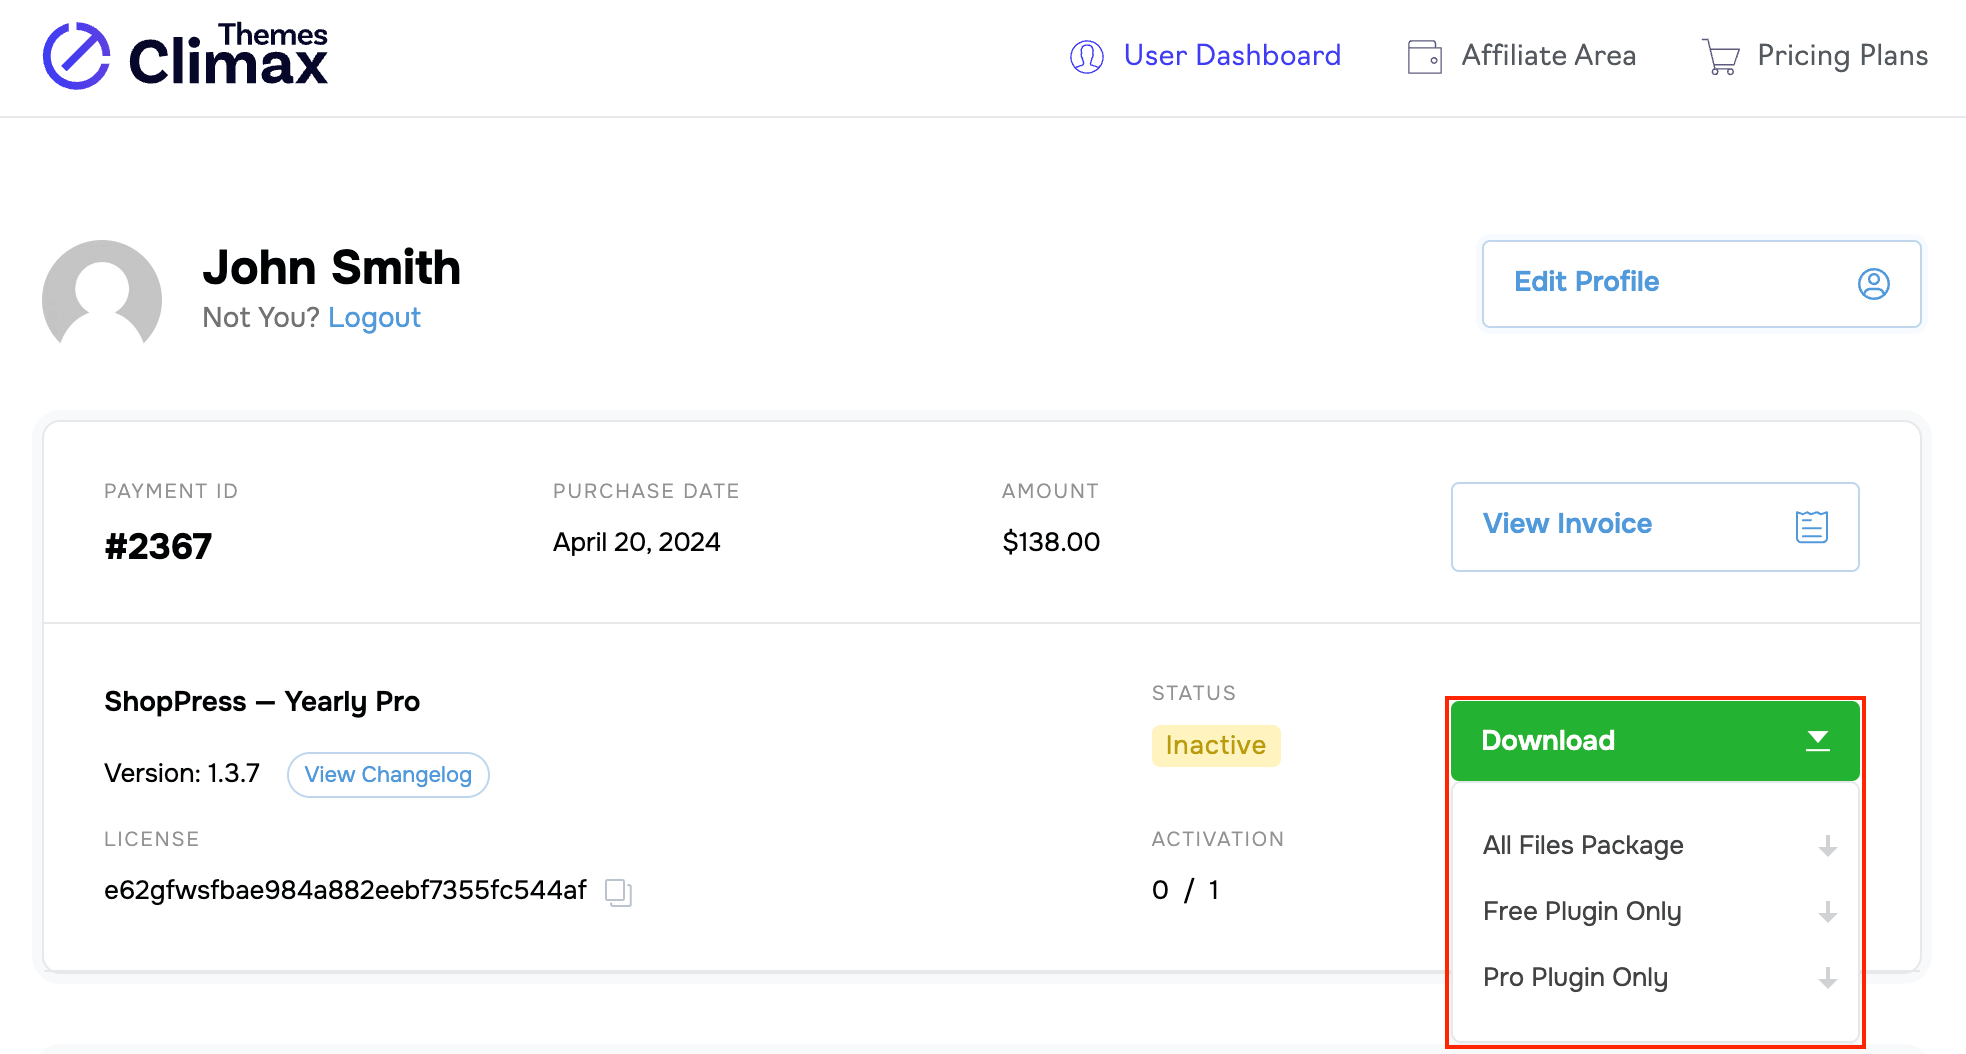Open View Changelog

pyautogui.click(x=388, y=775)
